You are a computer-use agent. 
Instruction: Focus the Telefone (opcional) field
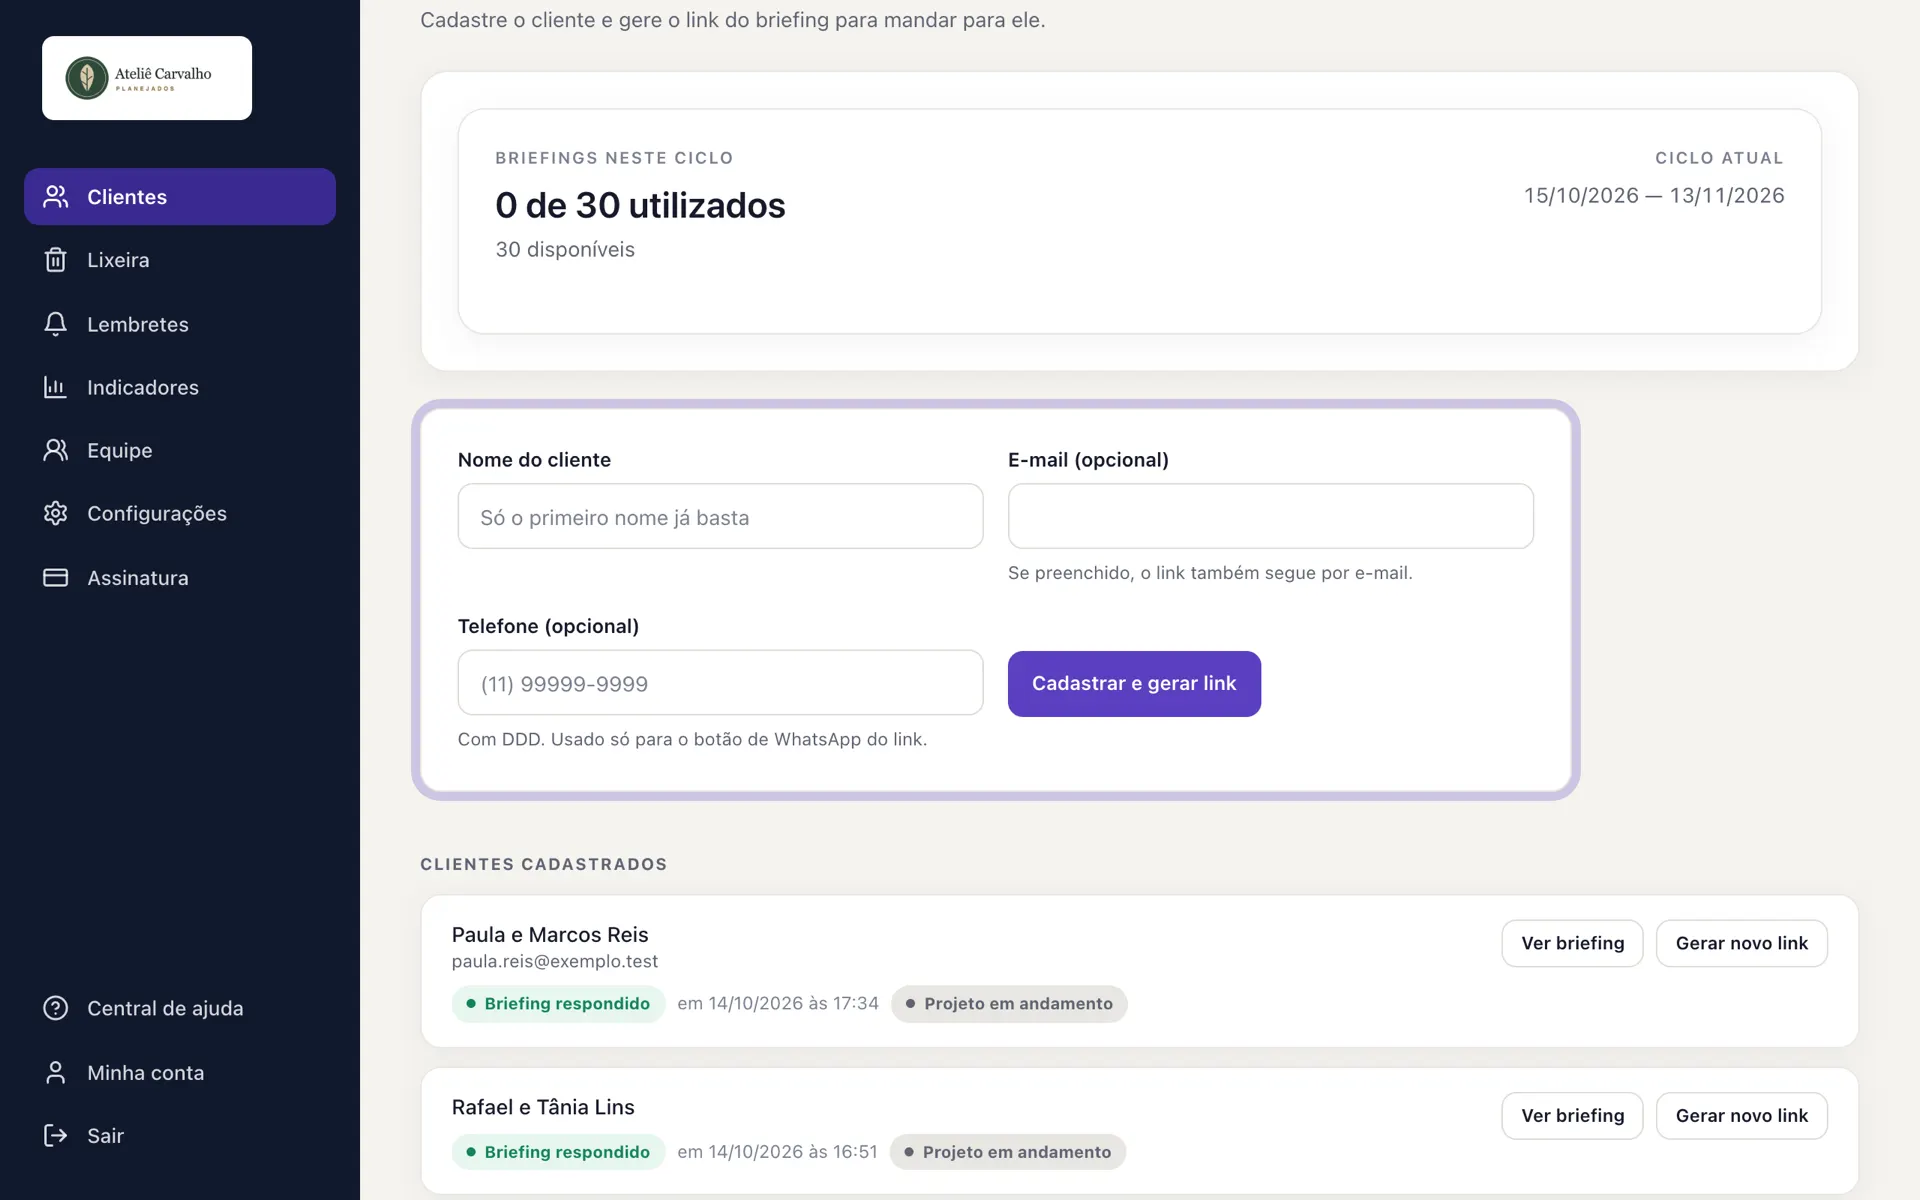point(720,682)
